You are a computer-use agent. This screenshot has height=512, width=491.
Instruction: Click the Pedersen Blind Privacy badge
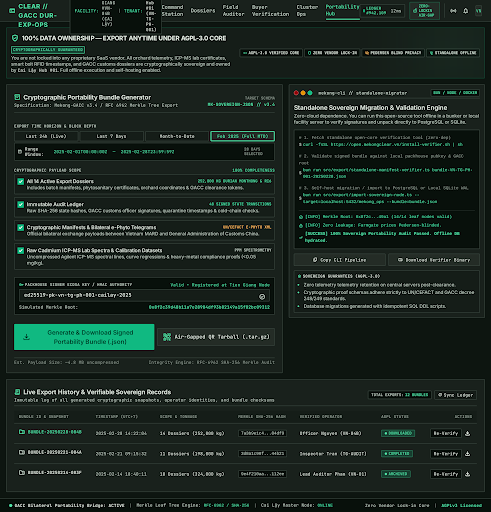pyautogui.click(x=393, y=53)
